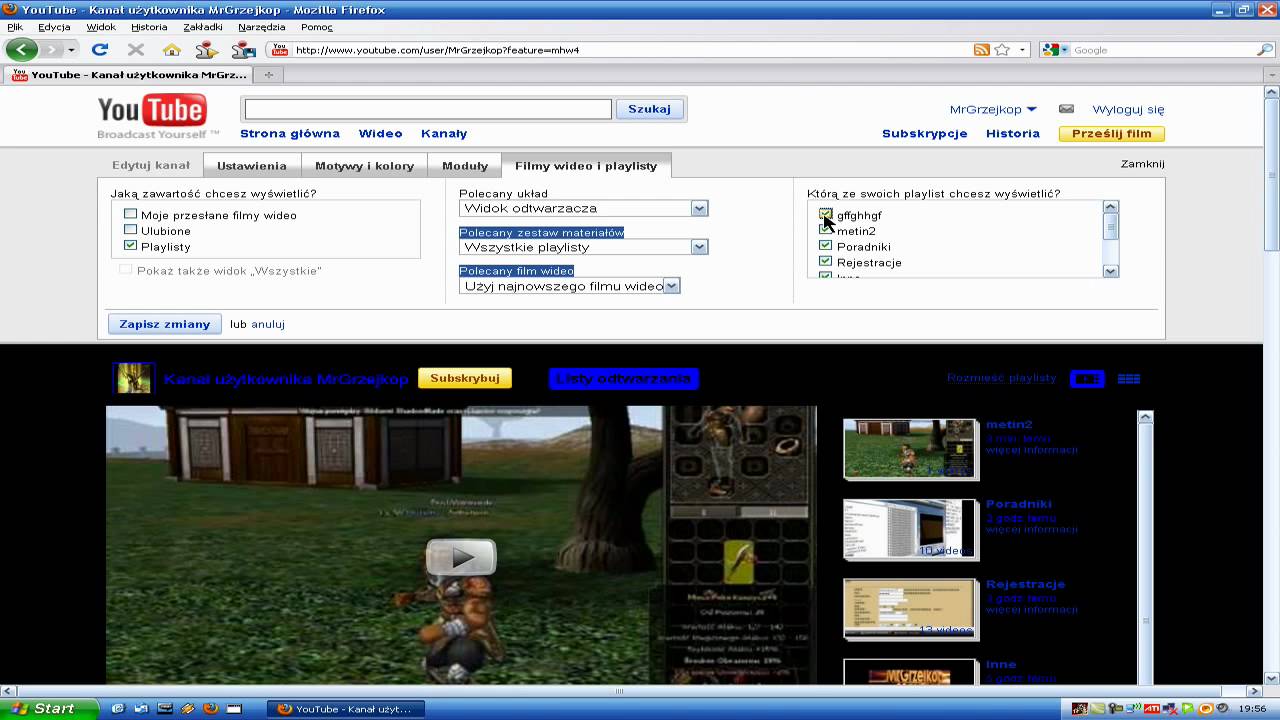Uncheck the metin2 playlist checkbox

[x=825, y=230]
